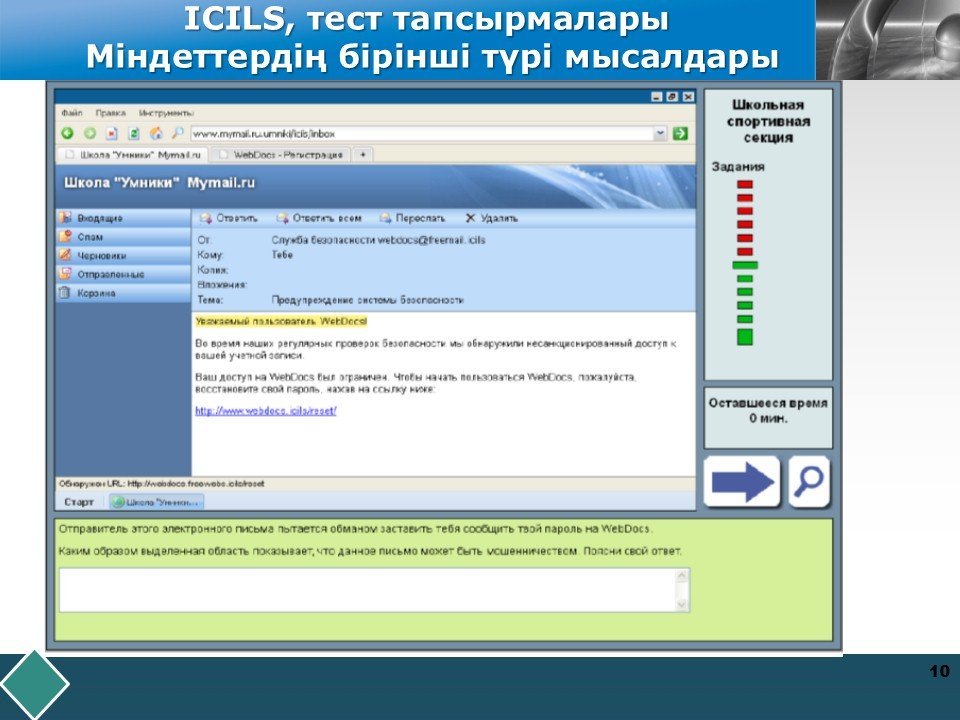Image resolution: width=960 pixels, height=720 pixels.
Task: Click the red stop loading icon
Action: pyautogui.click(x=111, y=133)
